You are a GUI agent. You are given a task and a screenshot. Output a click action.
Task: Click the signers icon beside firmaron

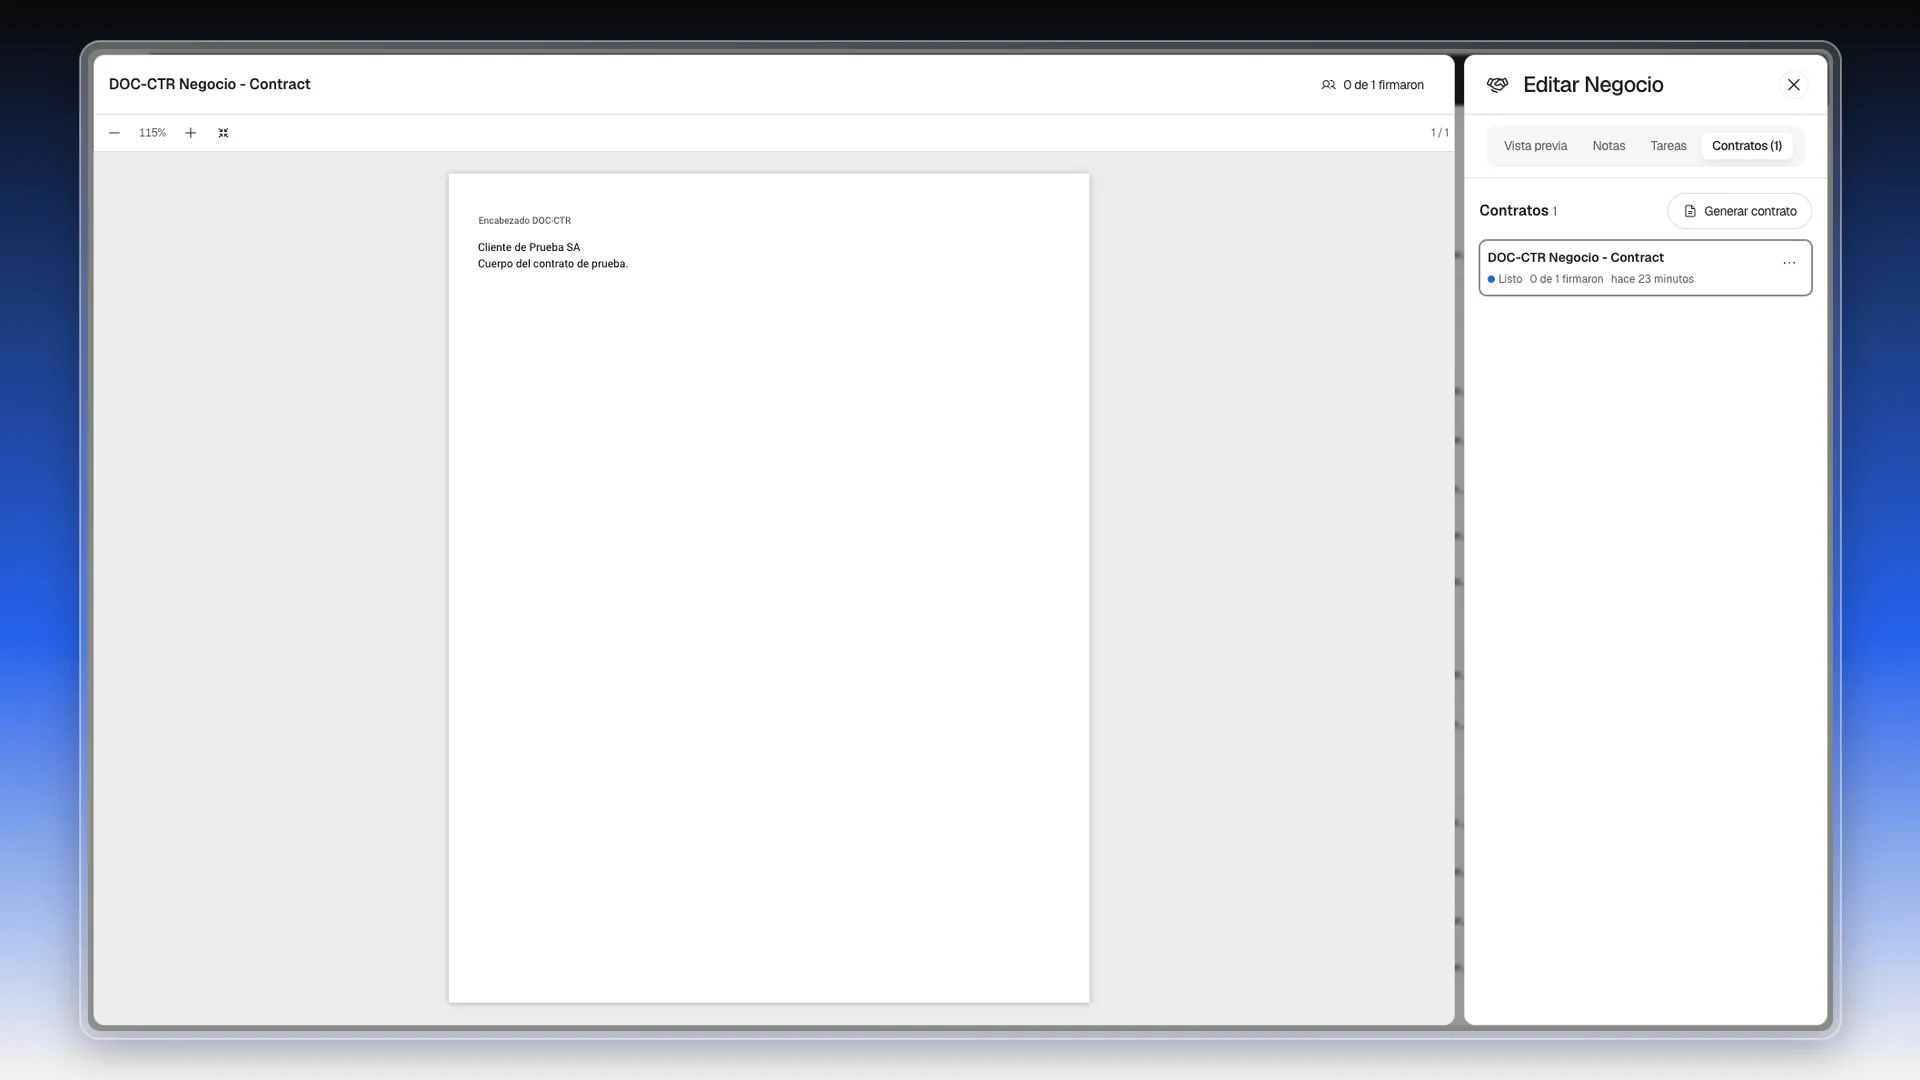[x=1328, y=85]
